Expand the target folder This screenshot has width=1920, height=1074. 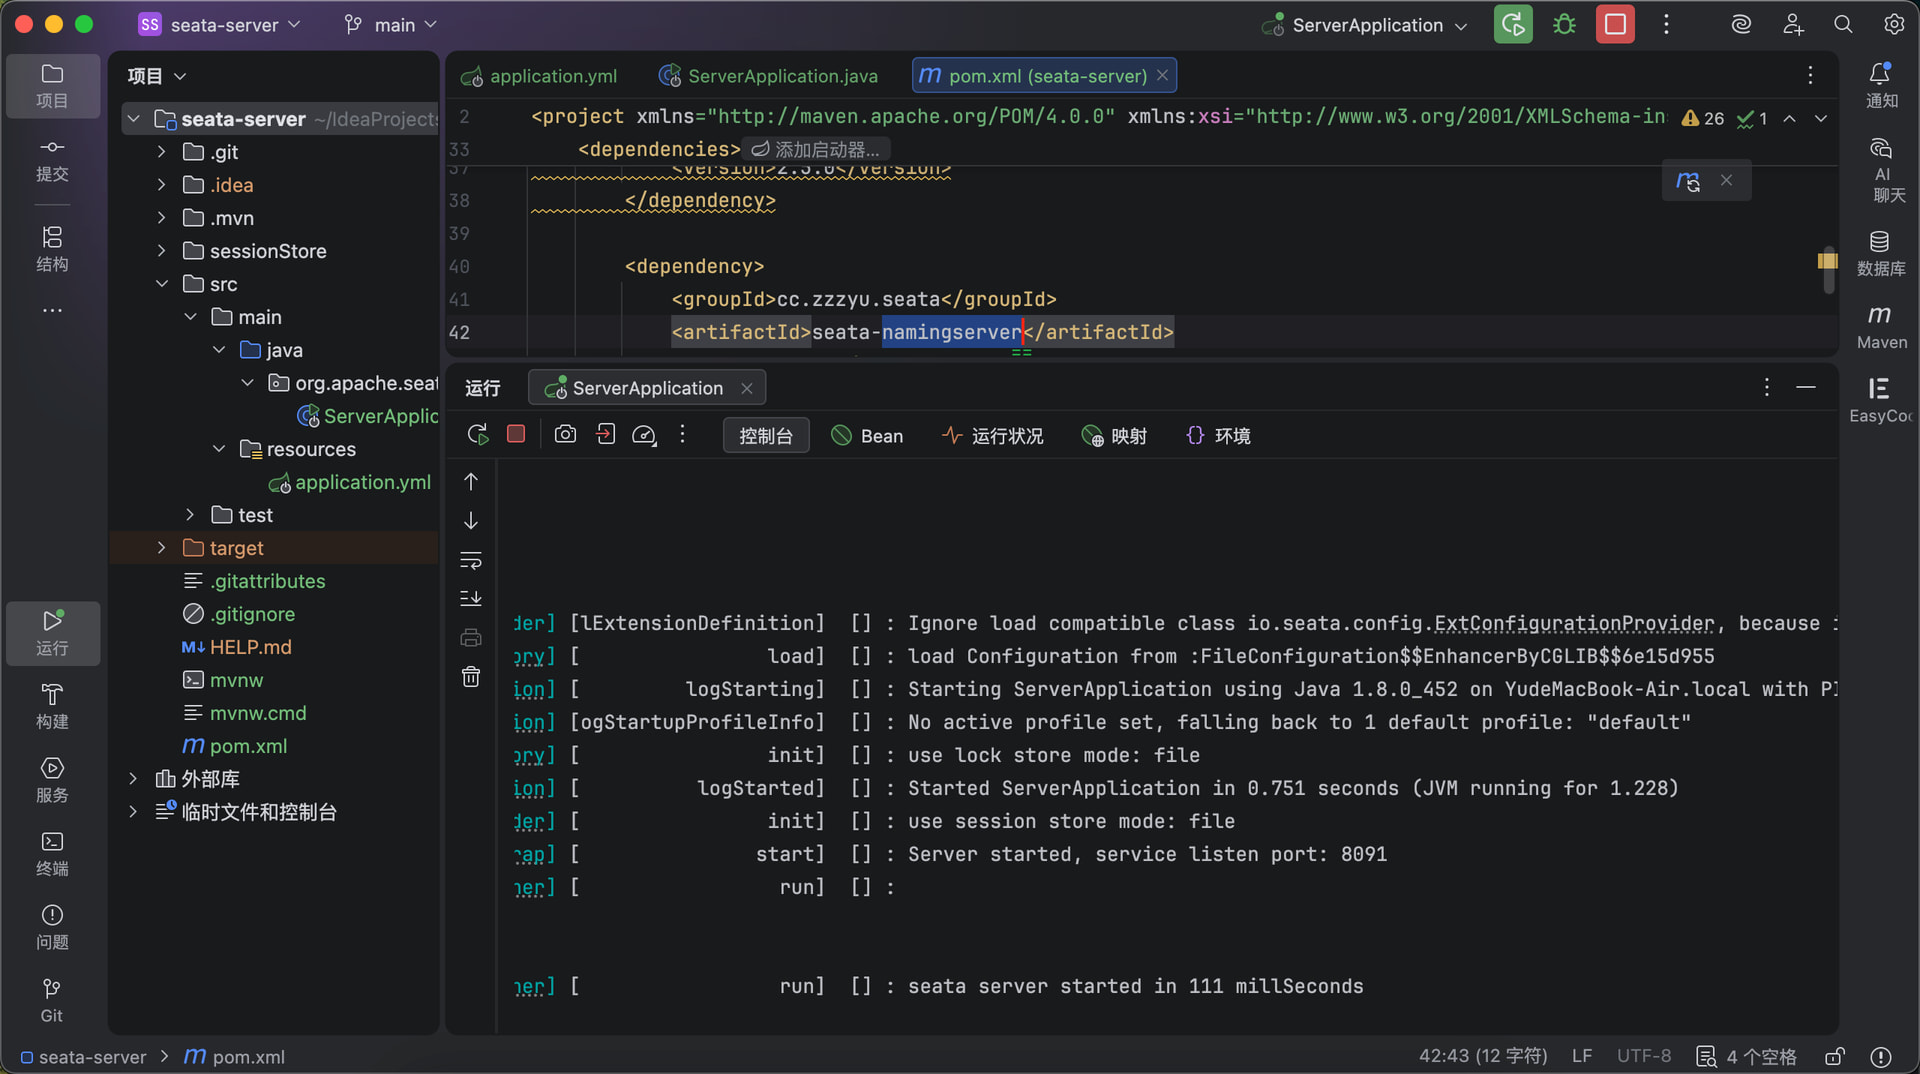[161, 548]
